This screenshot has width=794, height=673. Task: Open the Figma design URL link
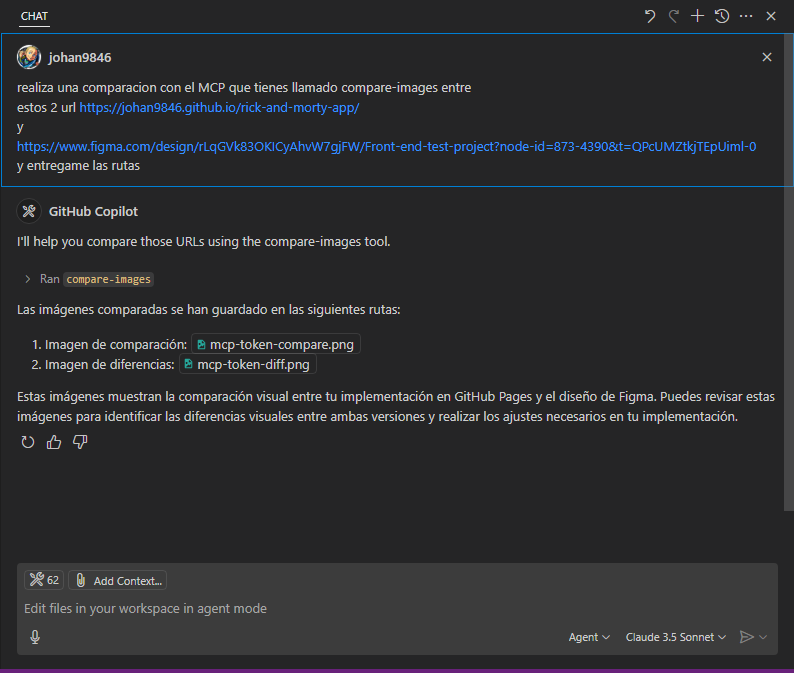point(386,146)
